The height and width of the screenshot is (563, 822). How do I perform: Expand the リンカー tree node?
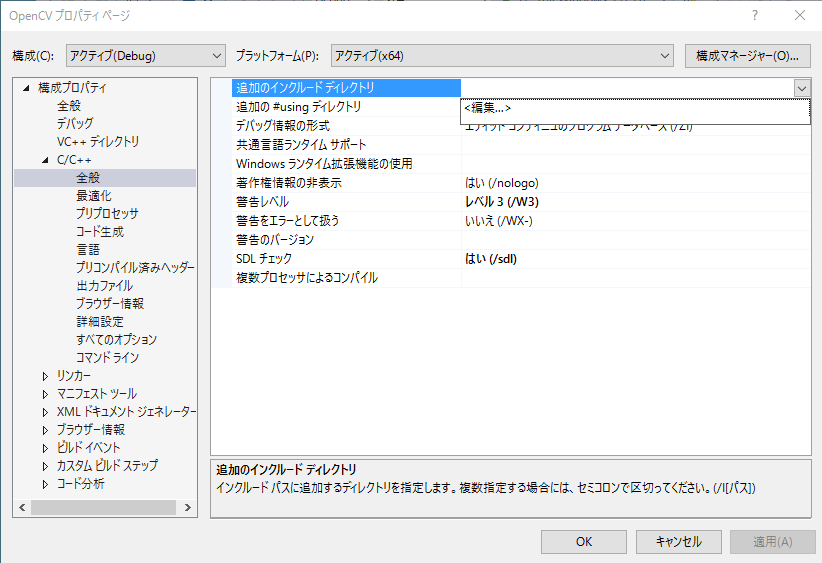coord(46,376)
